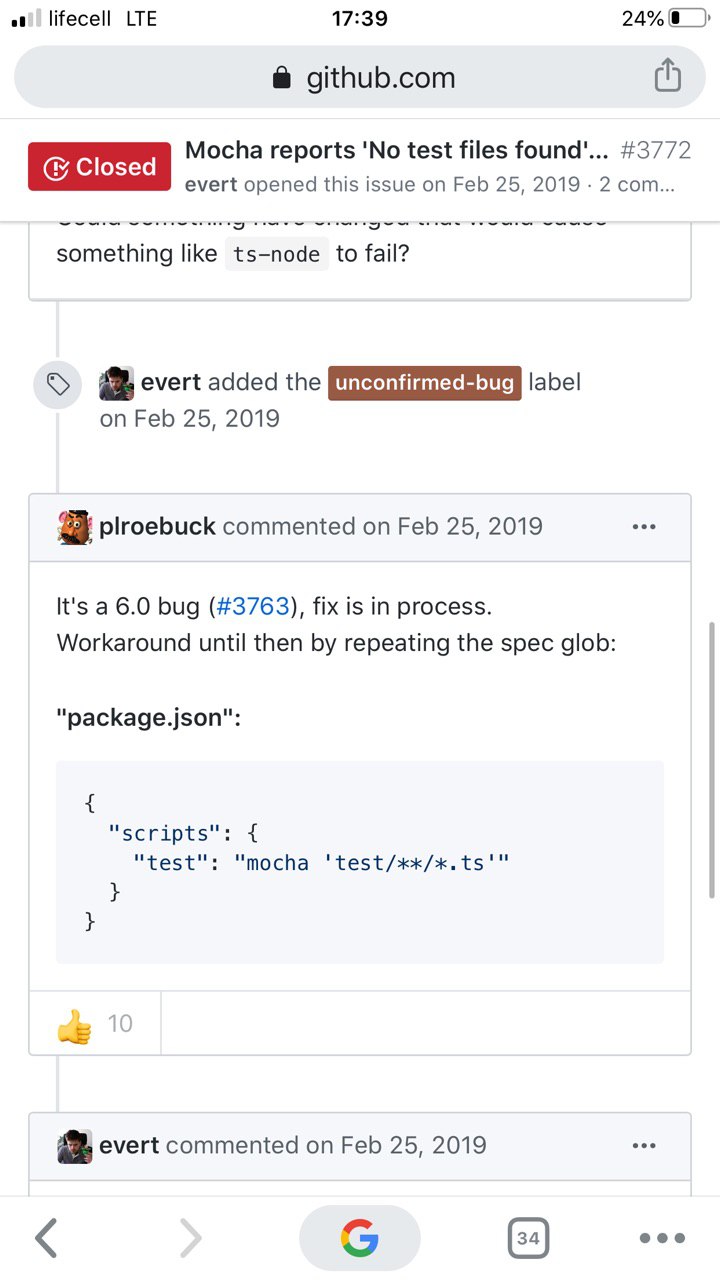Tap evert's avatar in label event
Viewport: 720px width, 1280px height.
[116, 383]
